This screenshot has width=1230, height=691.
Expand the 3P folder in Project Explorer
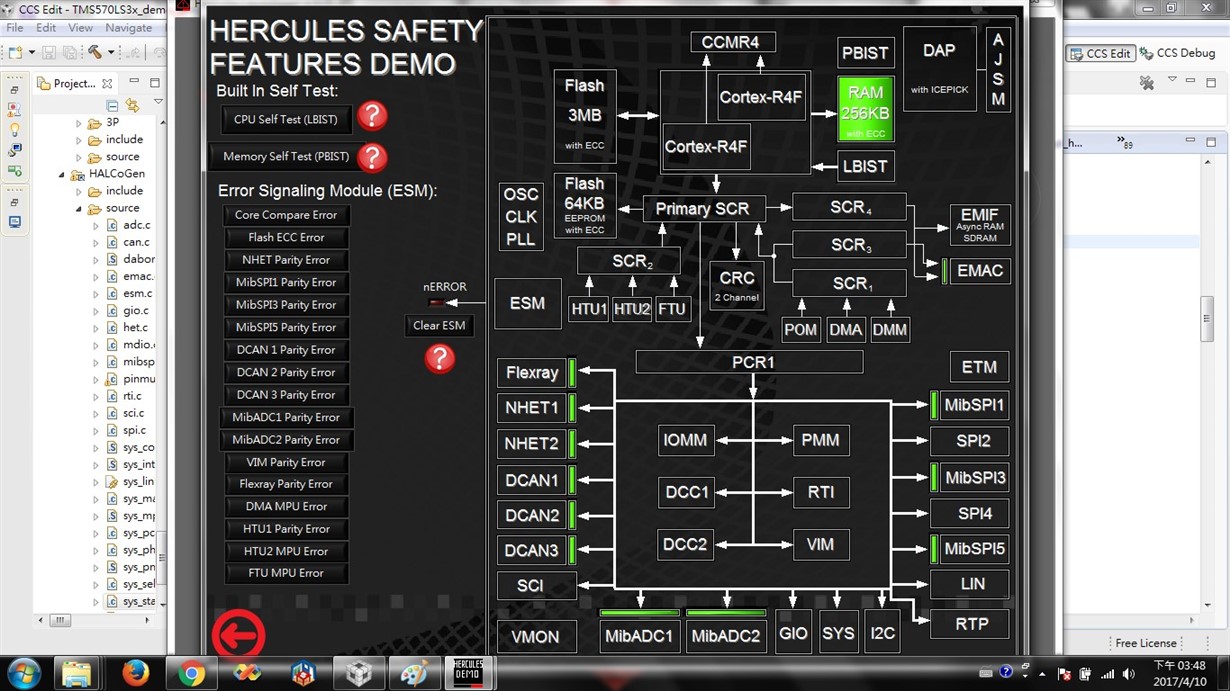(x=79, y=123)
